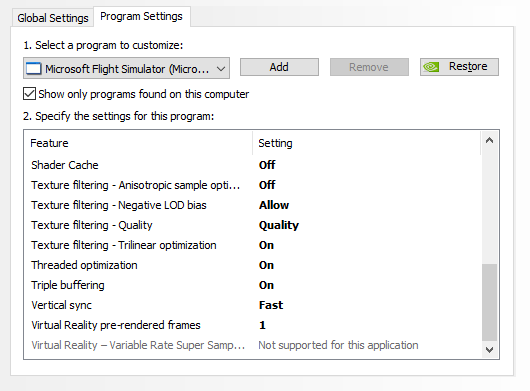
Task: Change Anisotropic sample optimization Off value
Action: tap(267, 185)
